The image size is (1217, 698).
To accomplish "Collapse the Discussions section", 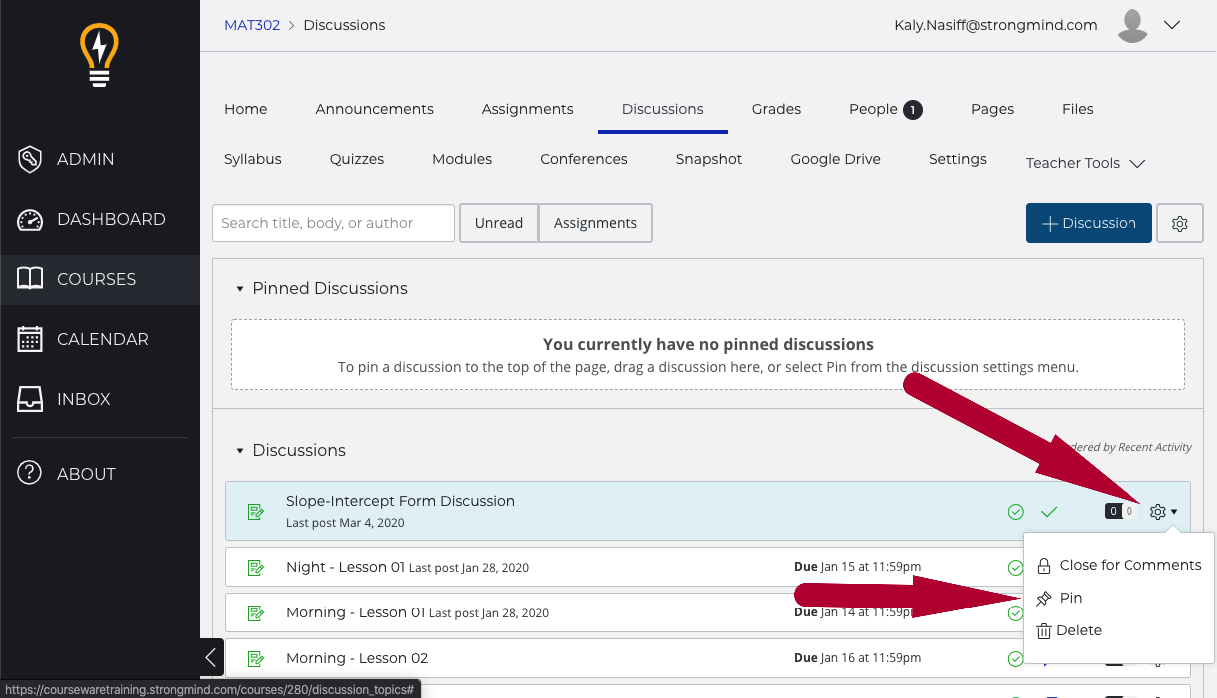I will [x=240, y=451].
